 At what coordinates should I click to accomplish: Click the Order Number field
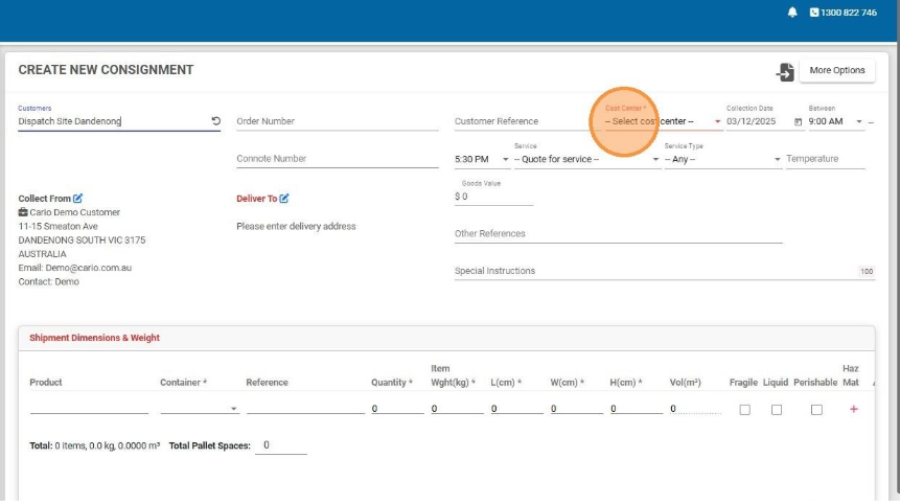[x=337, y=122]
